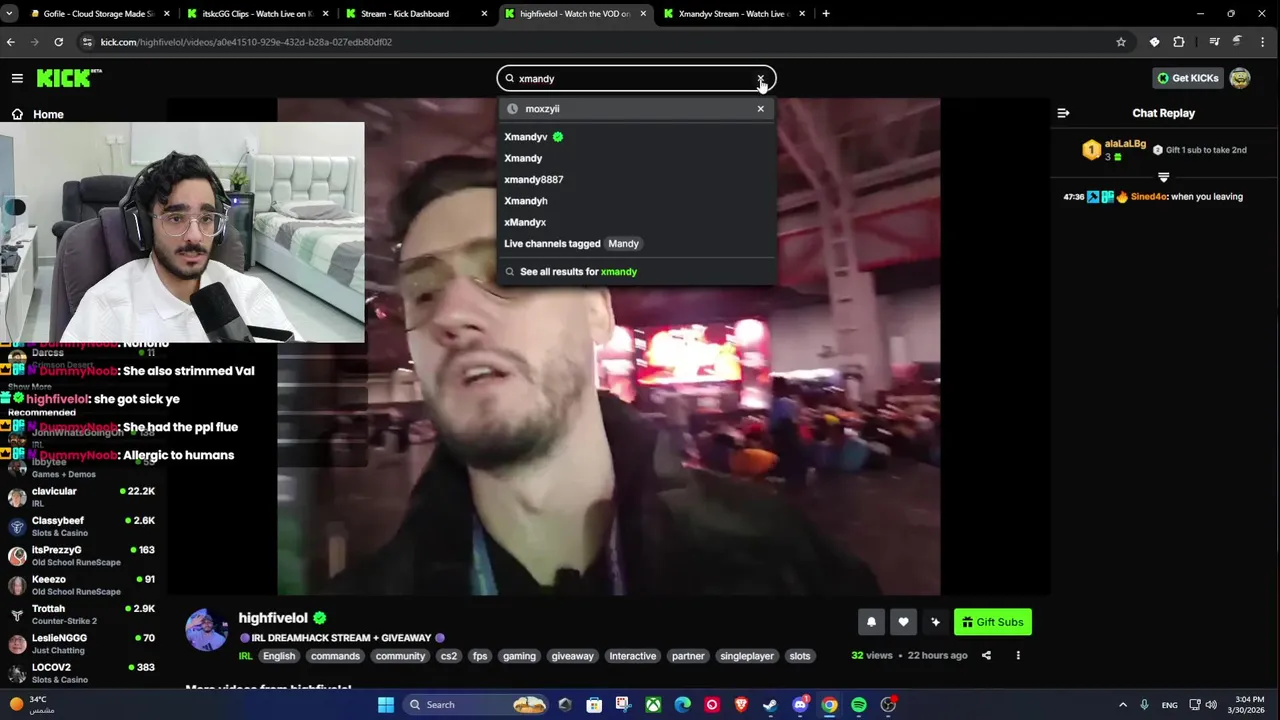Open Windows Start menu
This screenshot has height=720, width=1280.
[385, 705]
